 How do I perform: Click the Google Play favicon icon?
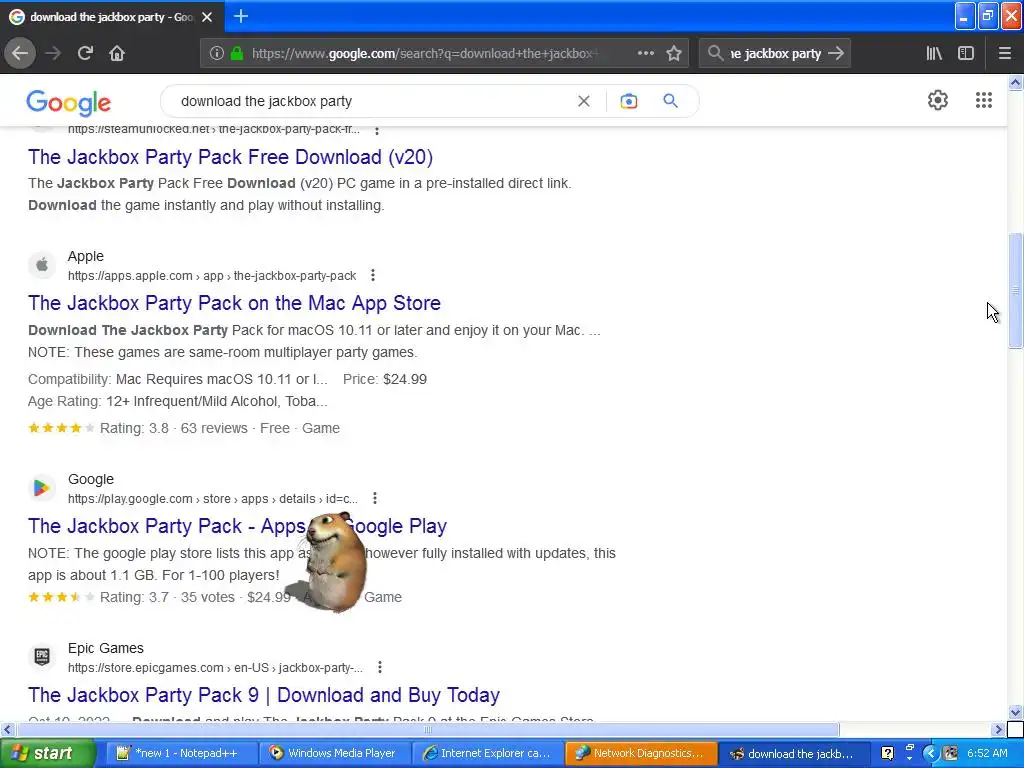pos(42,488)
